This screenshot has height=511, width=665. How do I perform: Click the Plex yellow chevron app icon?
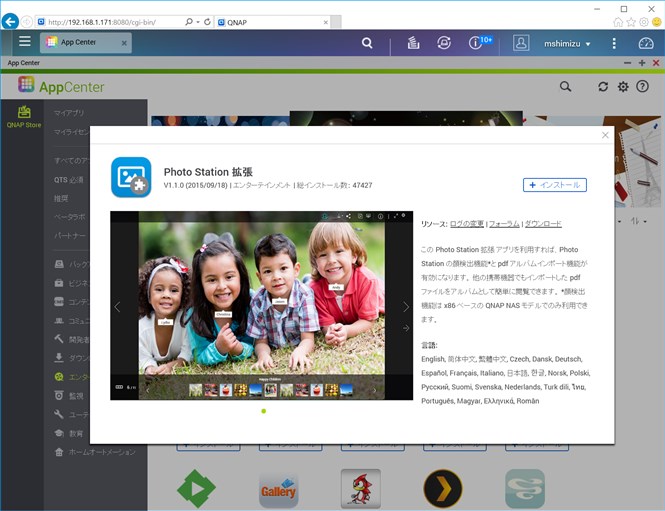coord(443,489)
